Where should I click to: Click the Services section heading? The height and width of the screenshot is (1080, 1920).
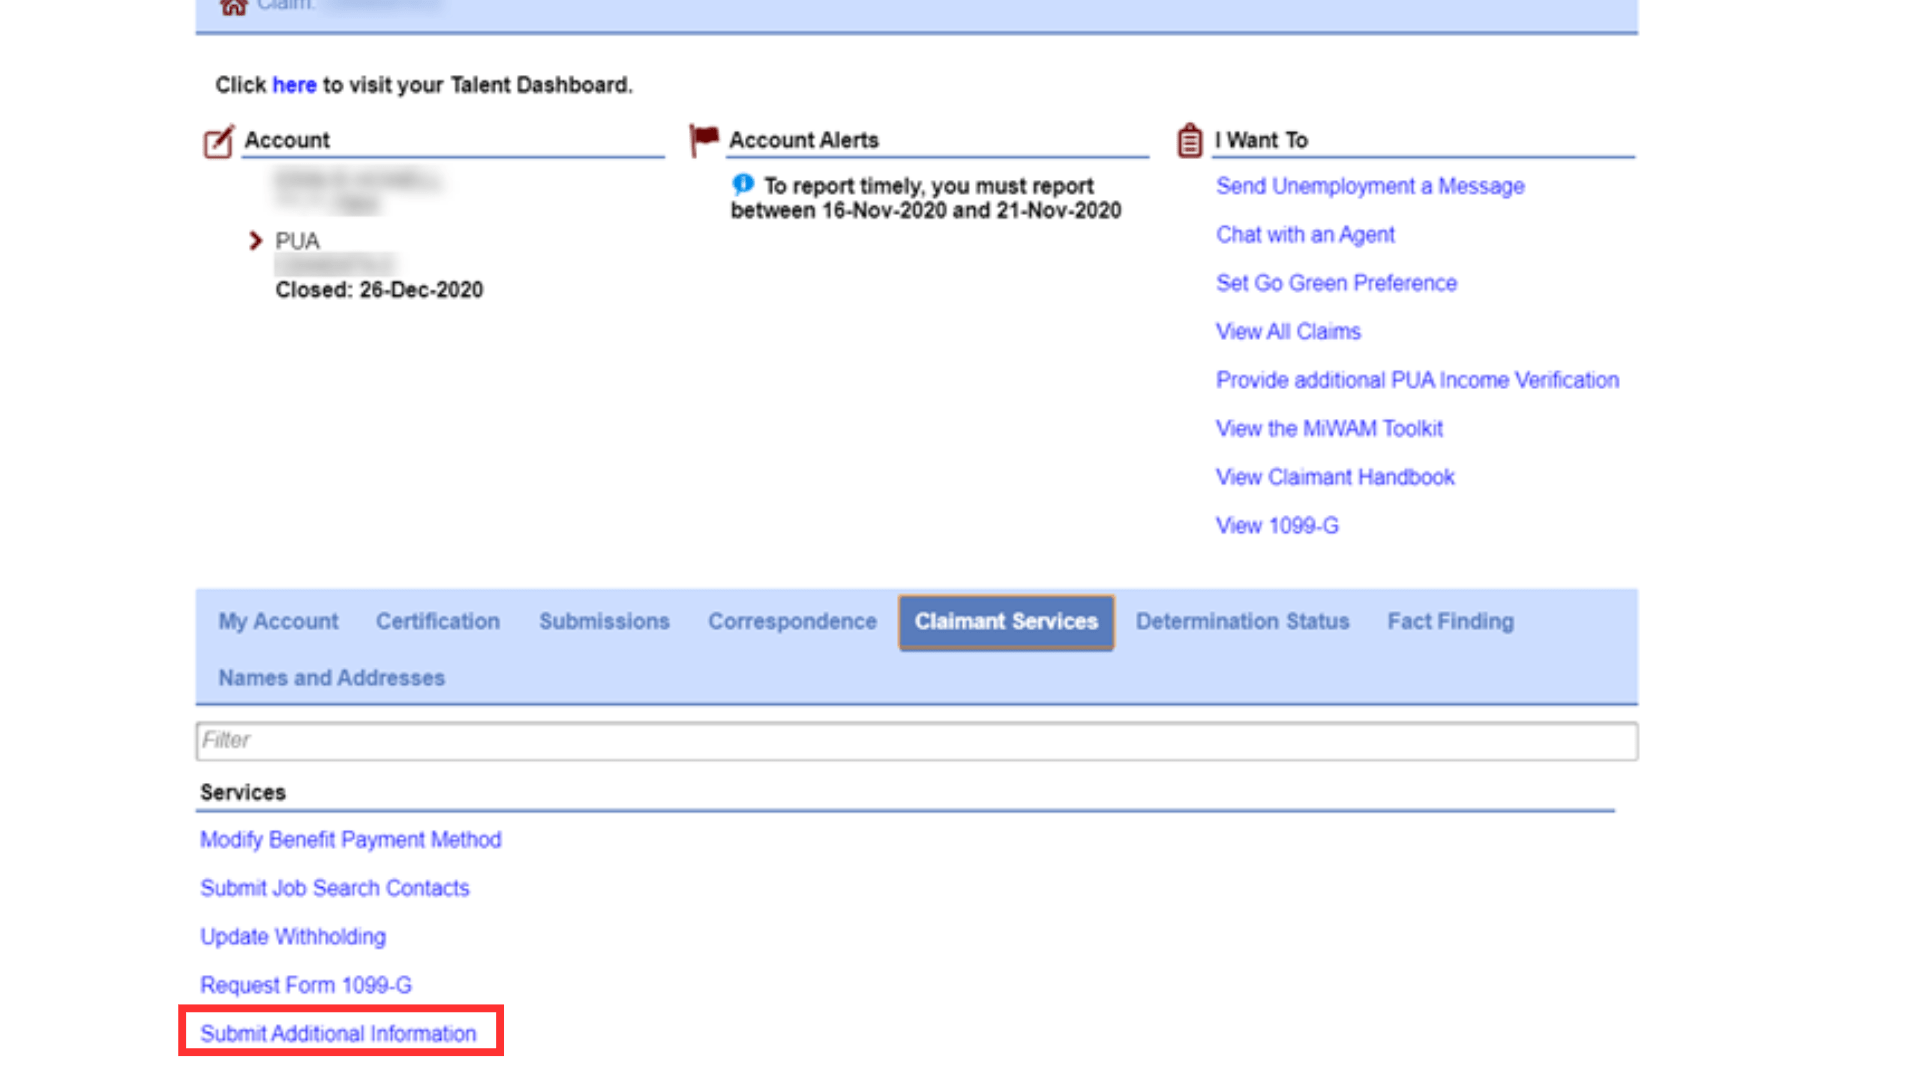[243, 792]
